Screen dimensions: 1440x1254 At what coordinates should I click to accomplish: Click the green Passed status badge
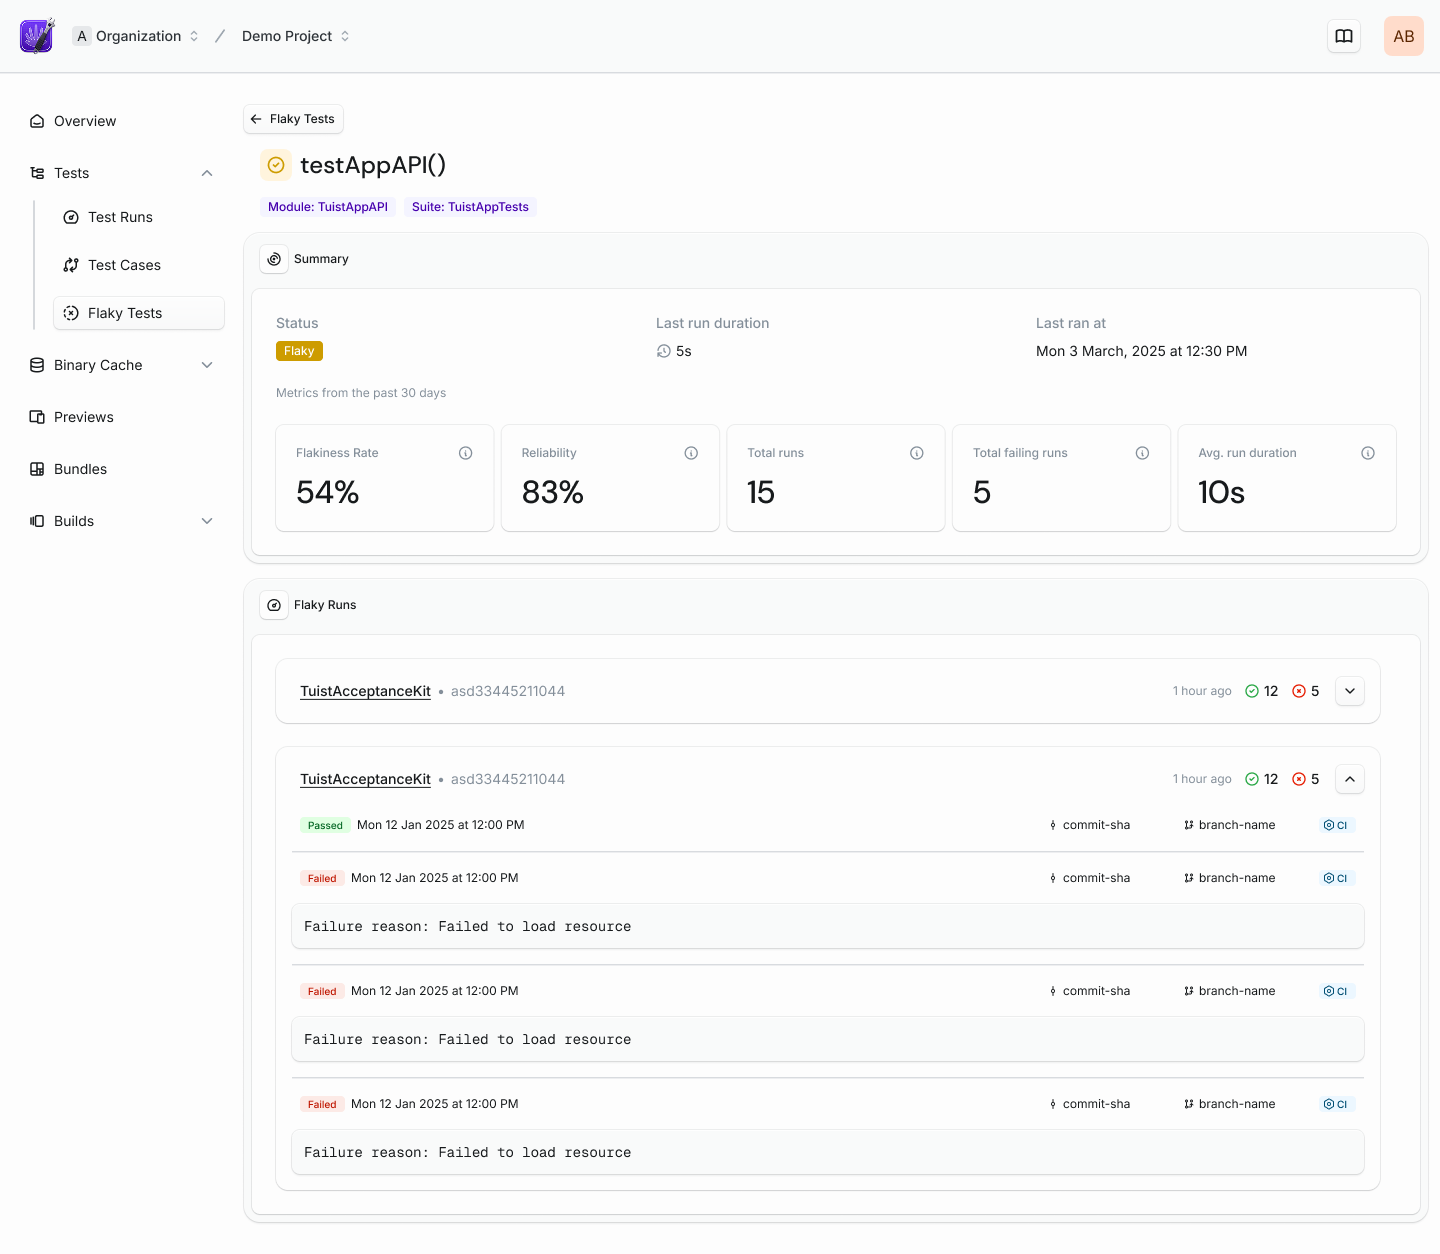pyautogui.click(x=325, y=825)
